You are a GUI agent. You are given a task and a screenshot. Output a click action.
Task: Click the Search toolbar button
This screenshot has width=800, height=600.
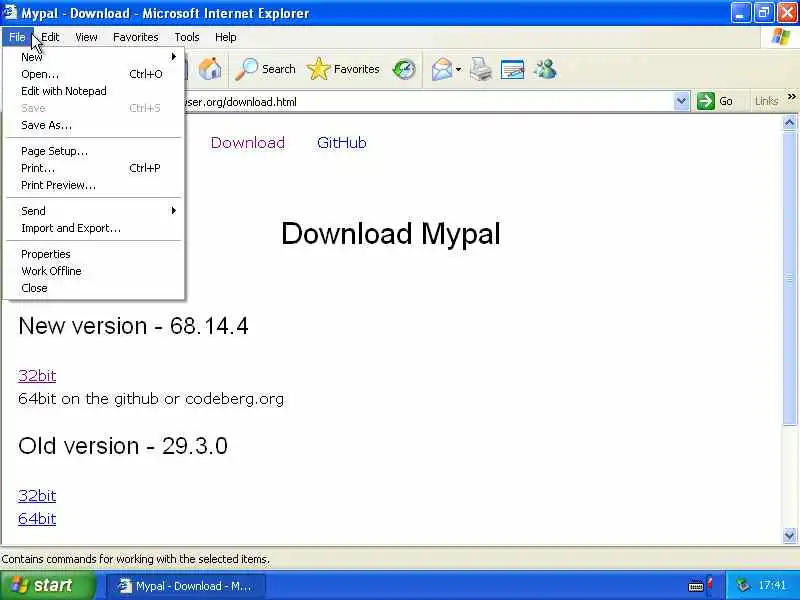[265, 69]
